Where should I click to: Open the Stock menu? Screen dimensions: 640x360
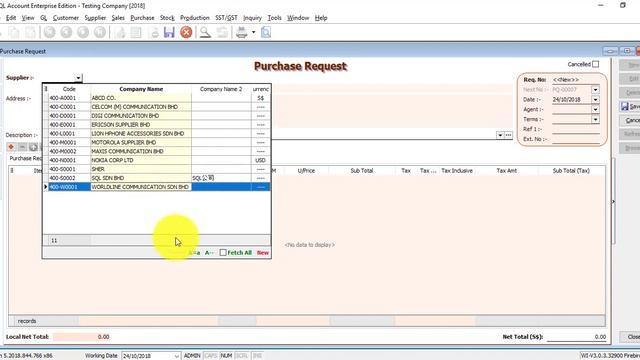click(x=167, y=18)
